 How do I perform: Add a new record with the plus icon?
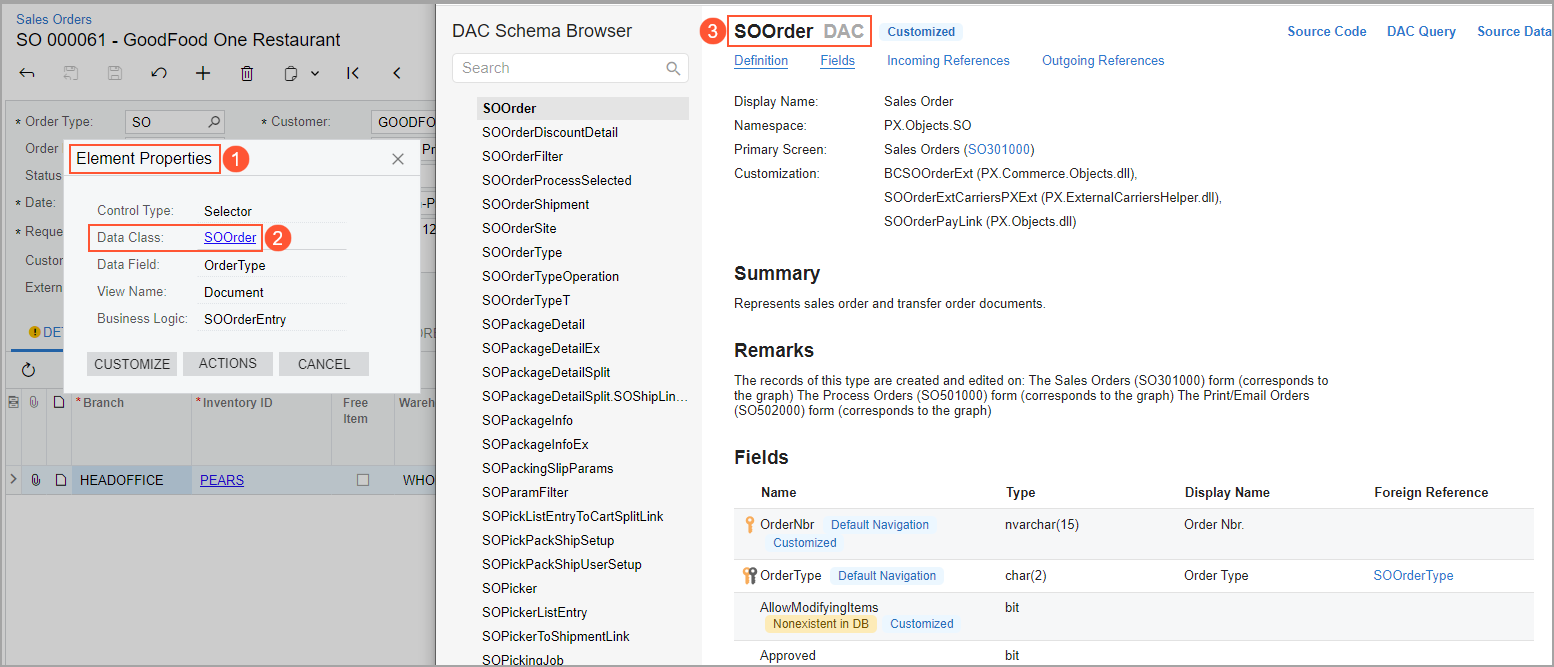pyautogui.click(x=203, y=73)
